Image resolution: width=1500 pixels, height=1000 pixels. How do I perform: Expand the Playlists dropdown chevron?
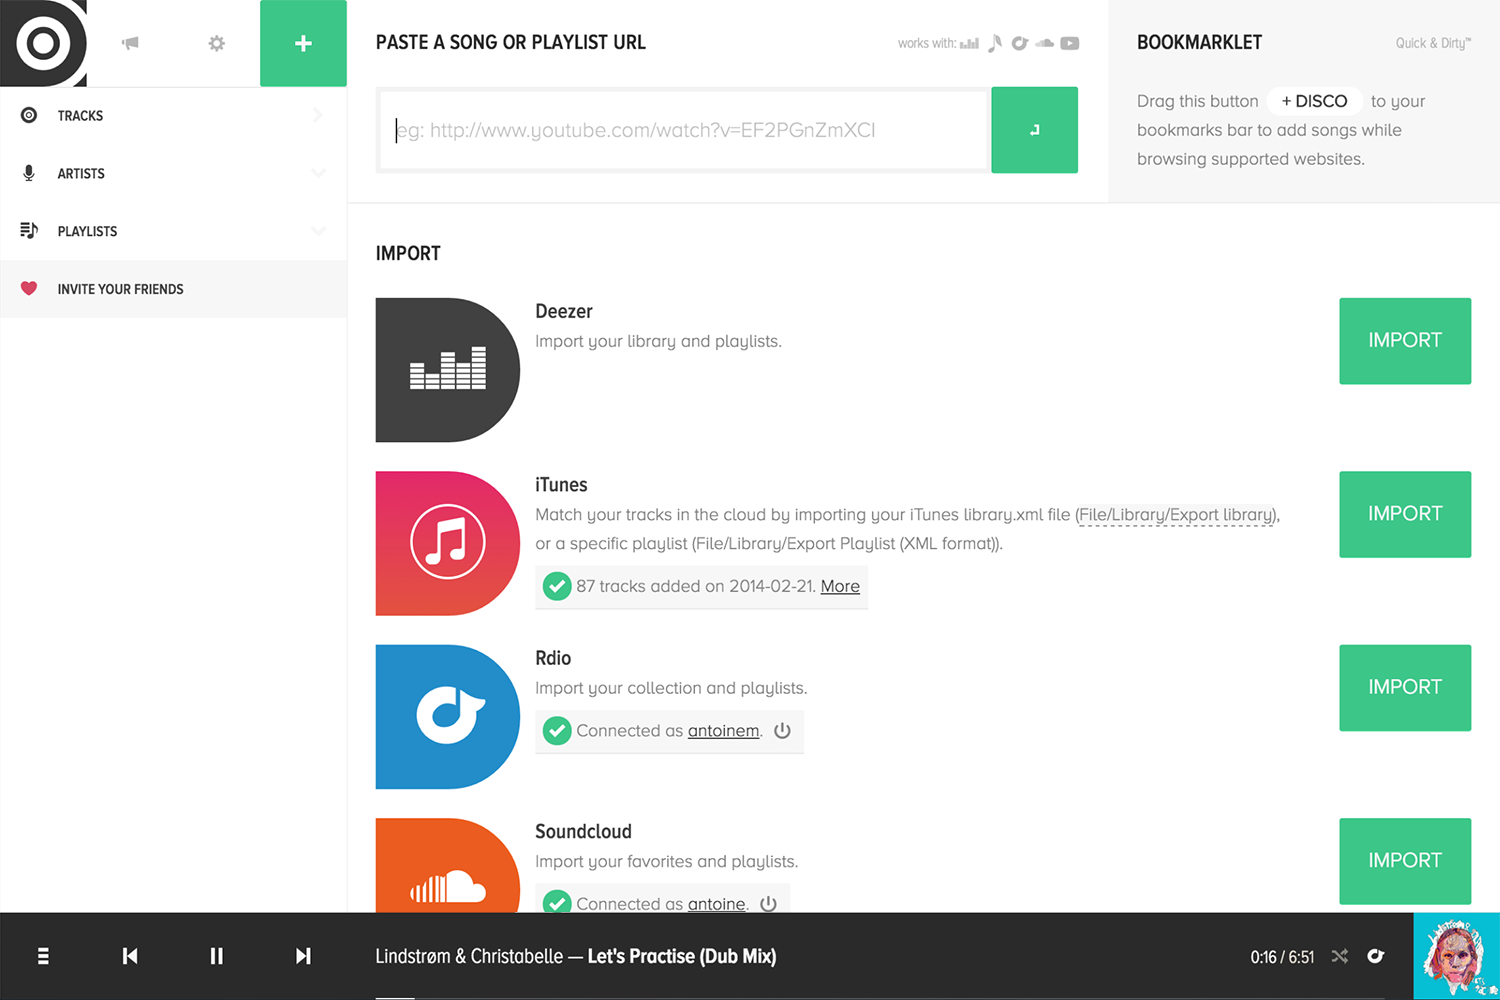[318, 231]
